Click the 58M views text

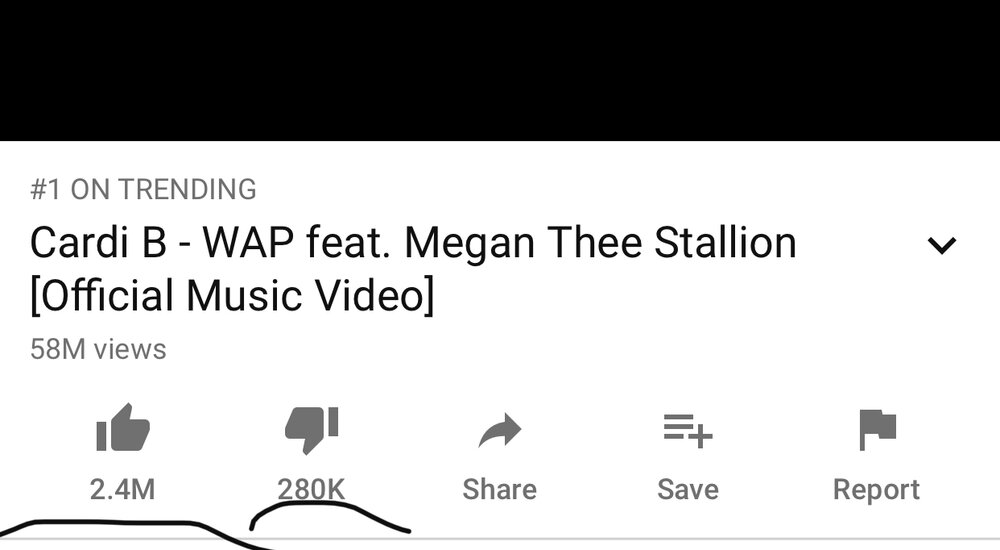click(x=98, y=349)
